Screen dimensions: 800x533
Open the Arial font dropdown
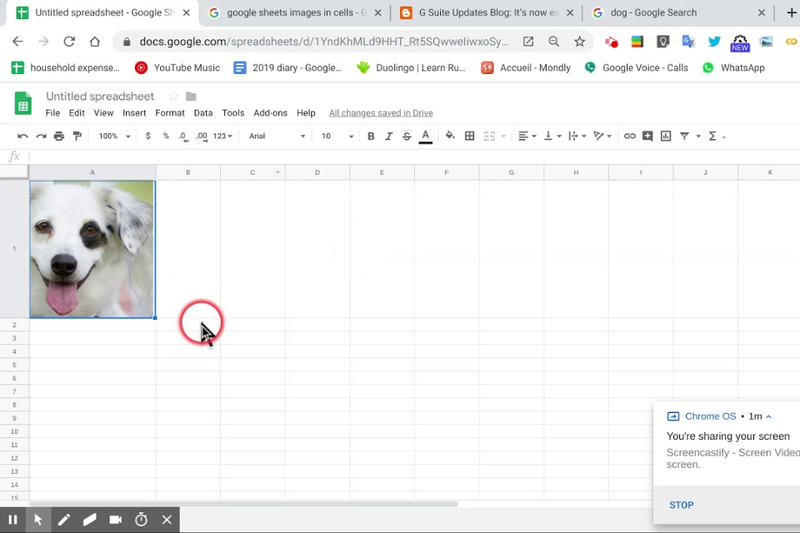pyautogui.click(x=277, y=136)
